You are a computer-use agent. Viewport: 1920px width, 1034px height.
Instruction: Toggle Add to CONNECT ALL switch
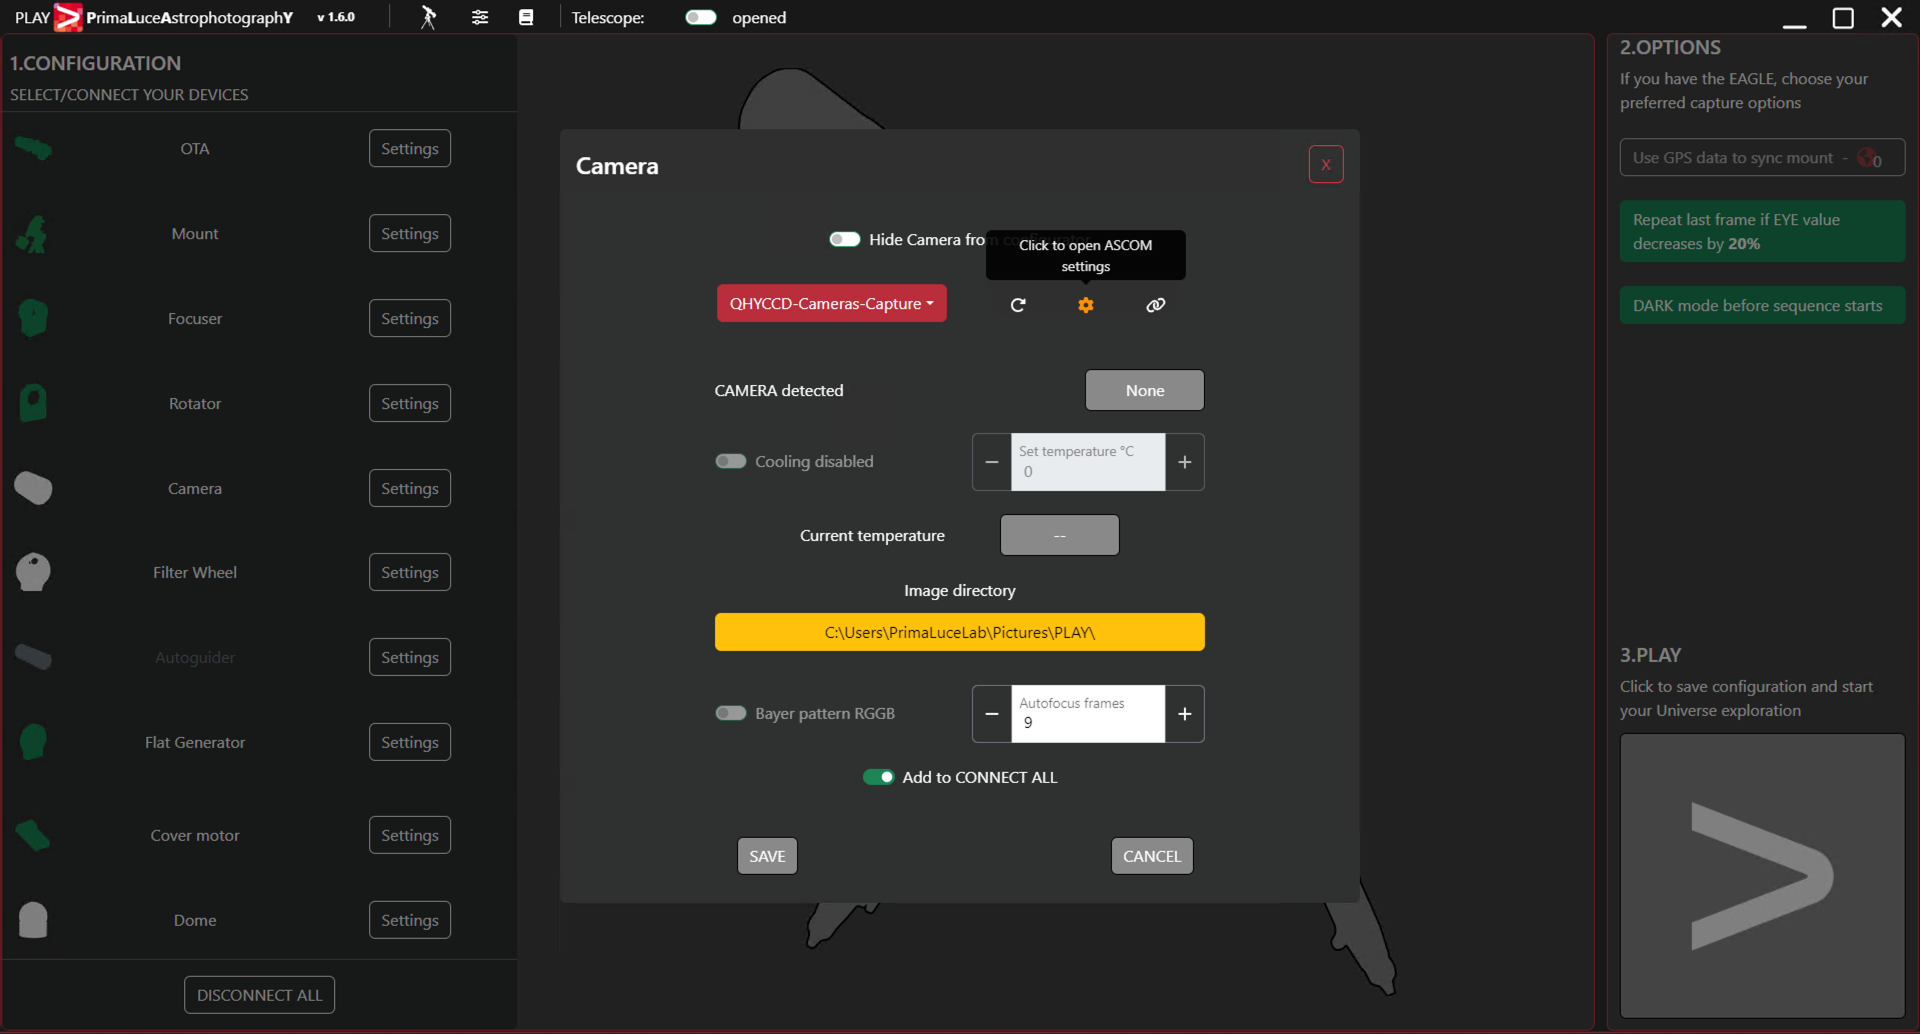(x=878, y=777)
